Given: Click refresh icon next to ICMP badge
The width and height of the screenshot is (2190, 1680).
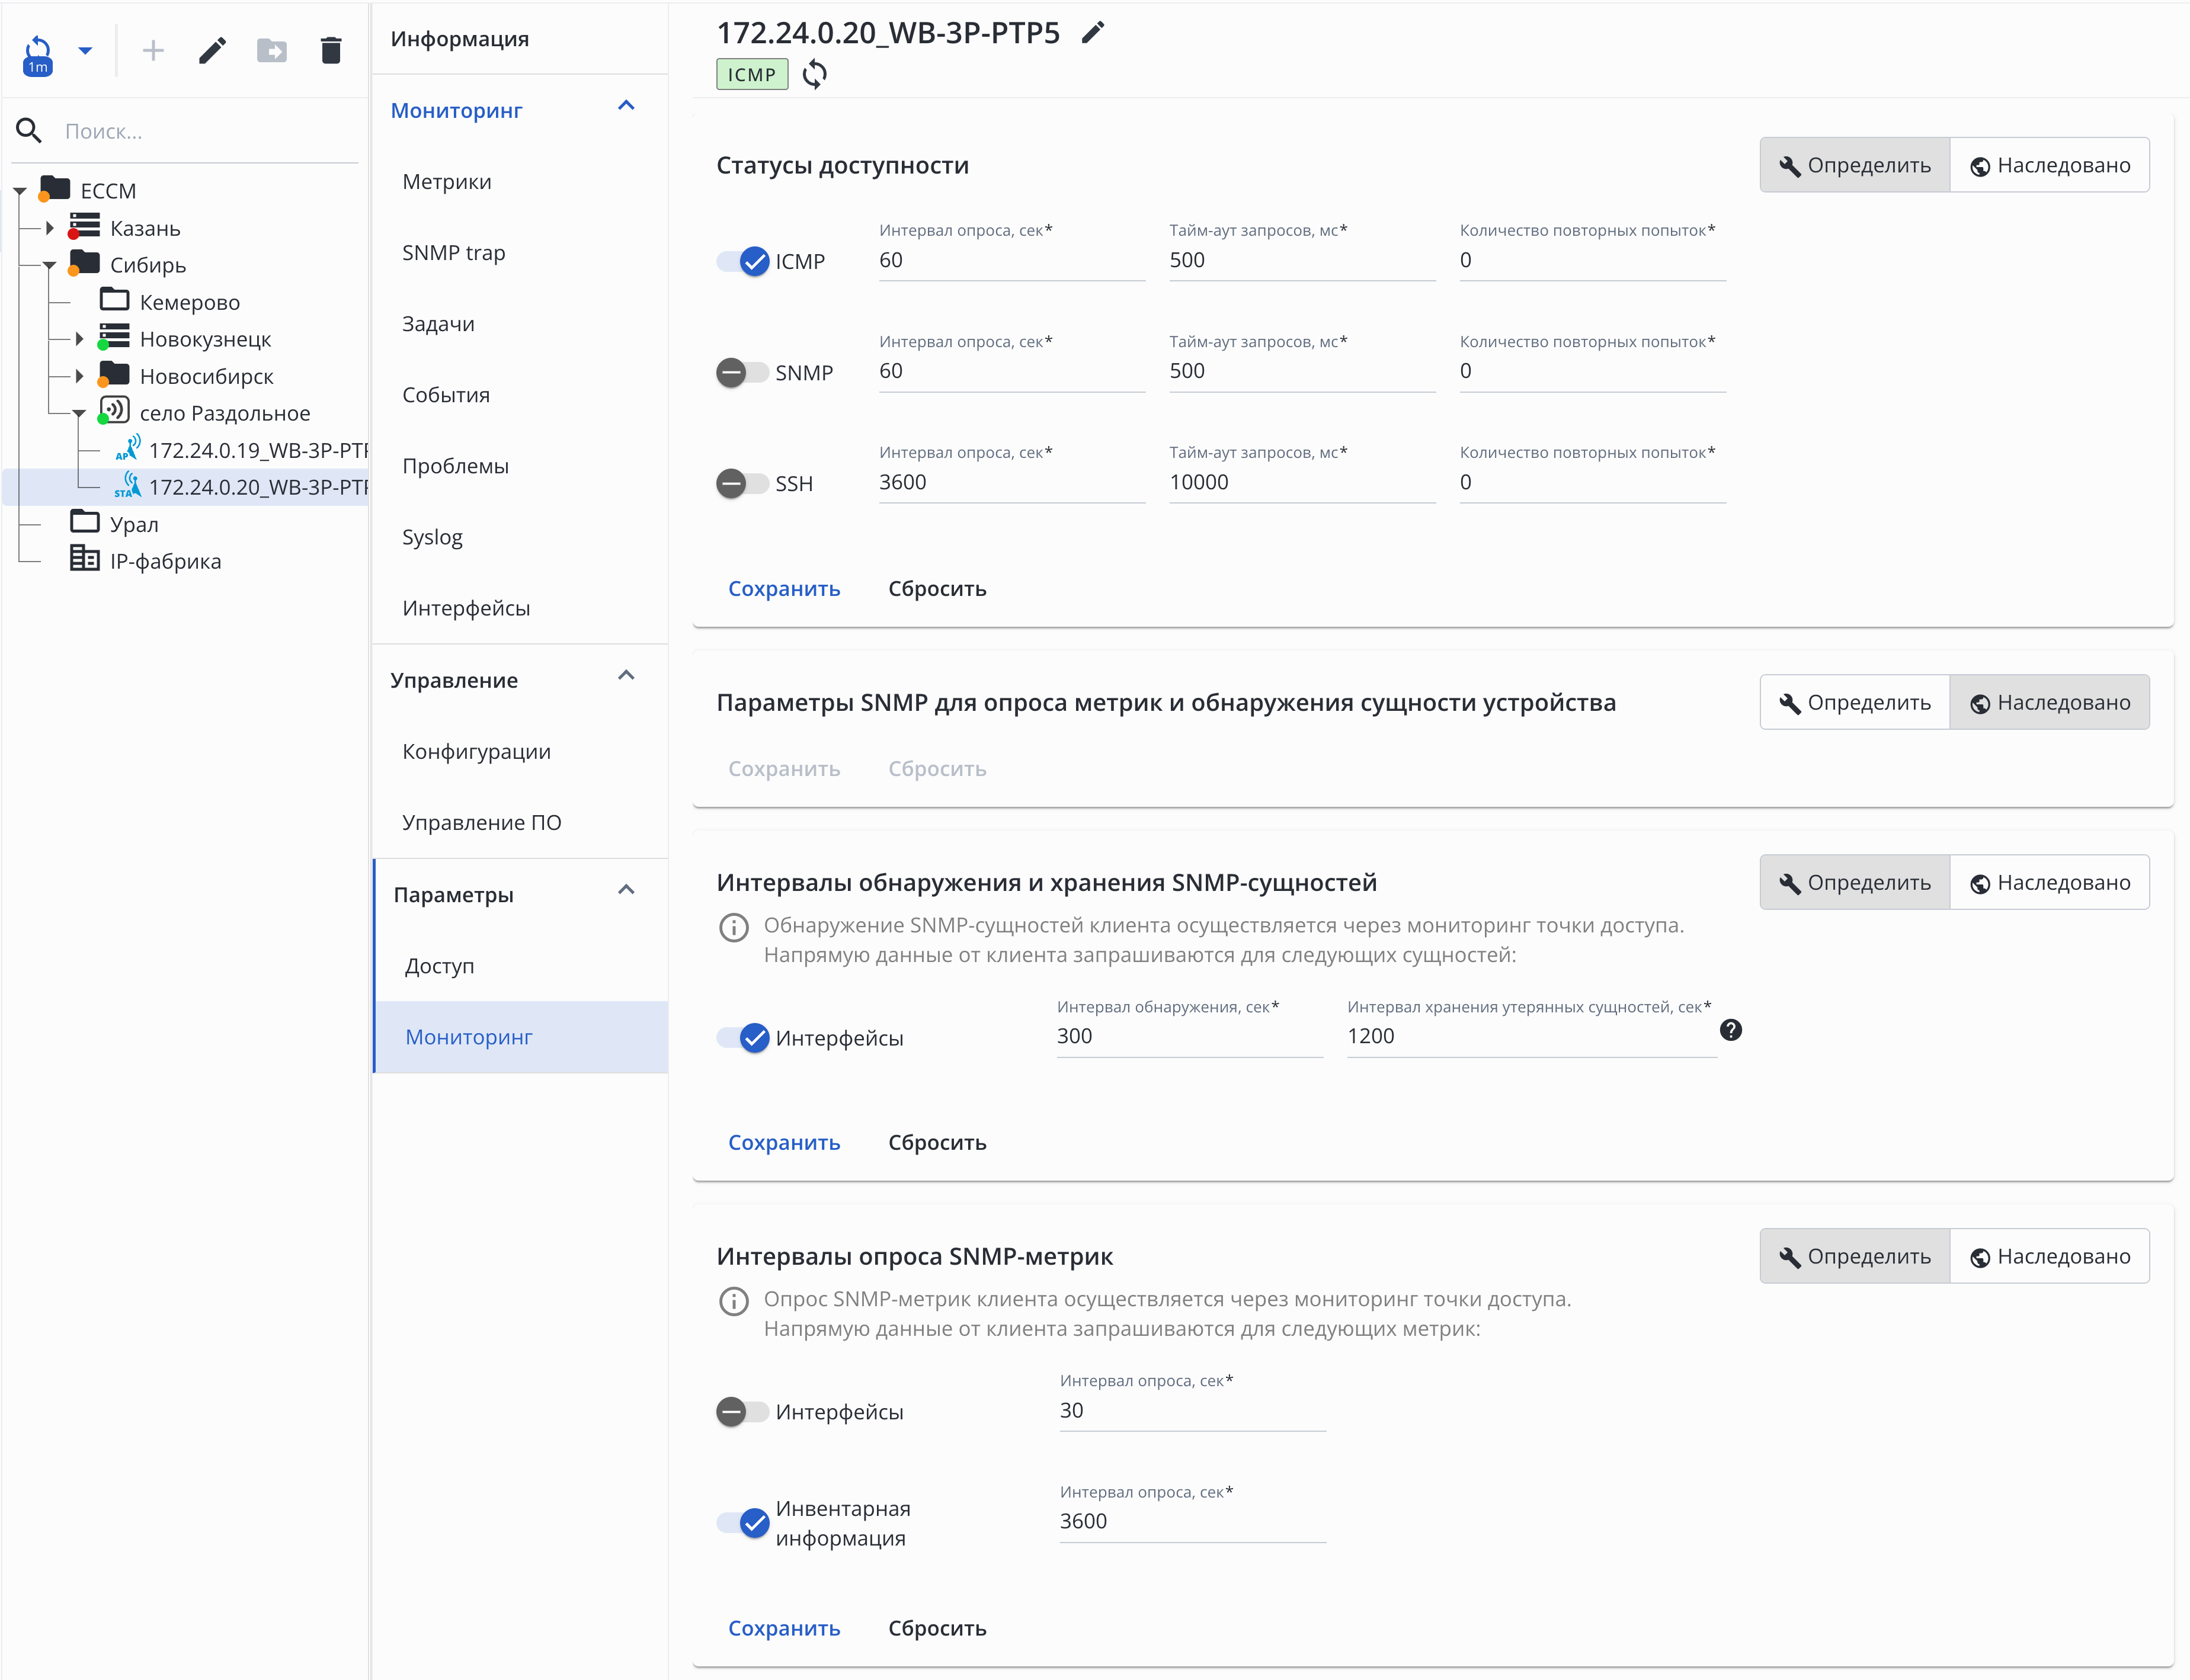Looking at the screenshot, I should pos(815,74).
